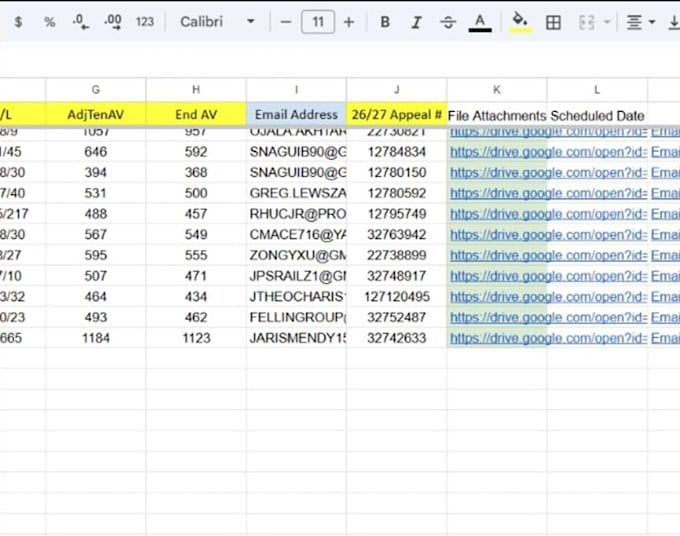Select the email cell starting ZONGYXU
Viewport: 680px width, 536px height.
click(x=296, y=255)
